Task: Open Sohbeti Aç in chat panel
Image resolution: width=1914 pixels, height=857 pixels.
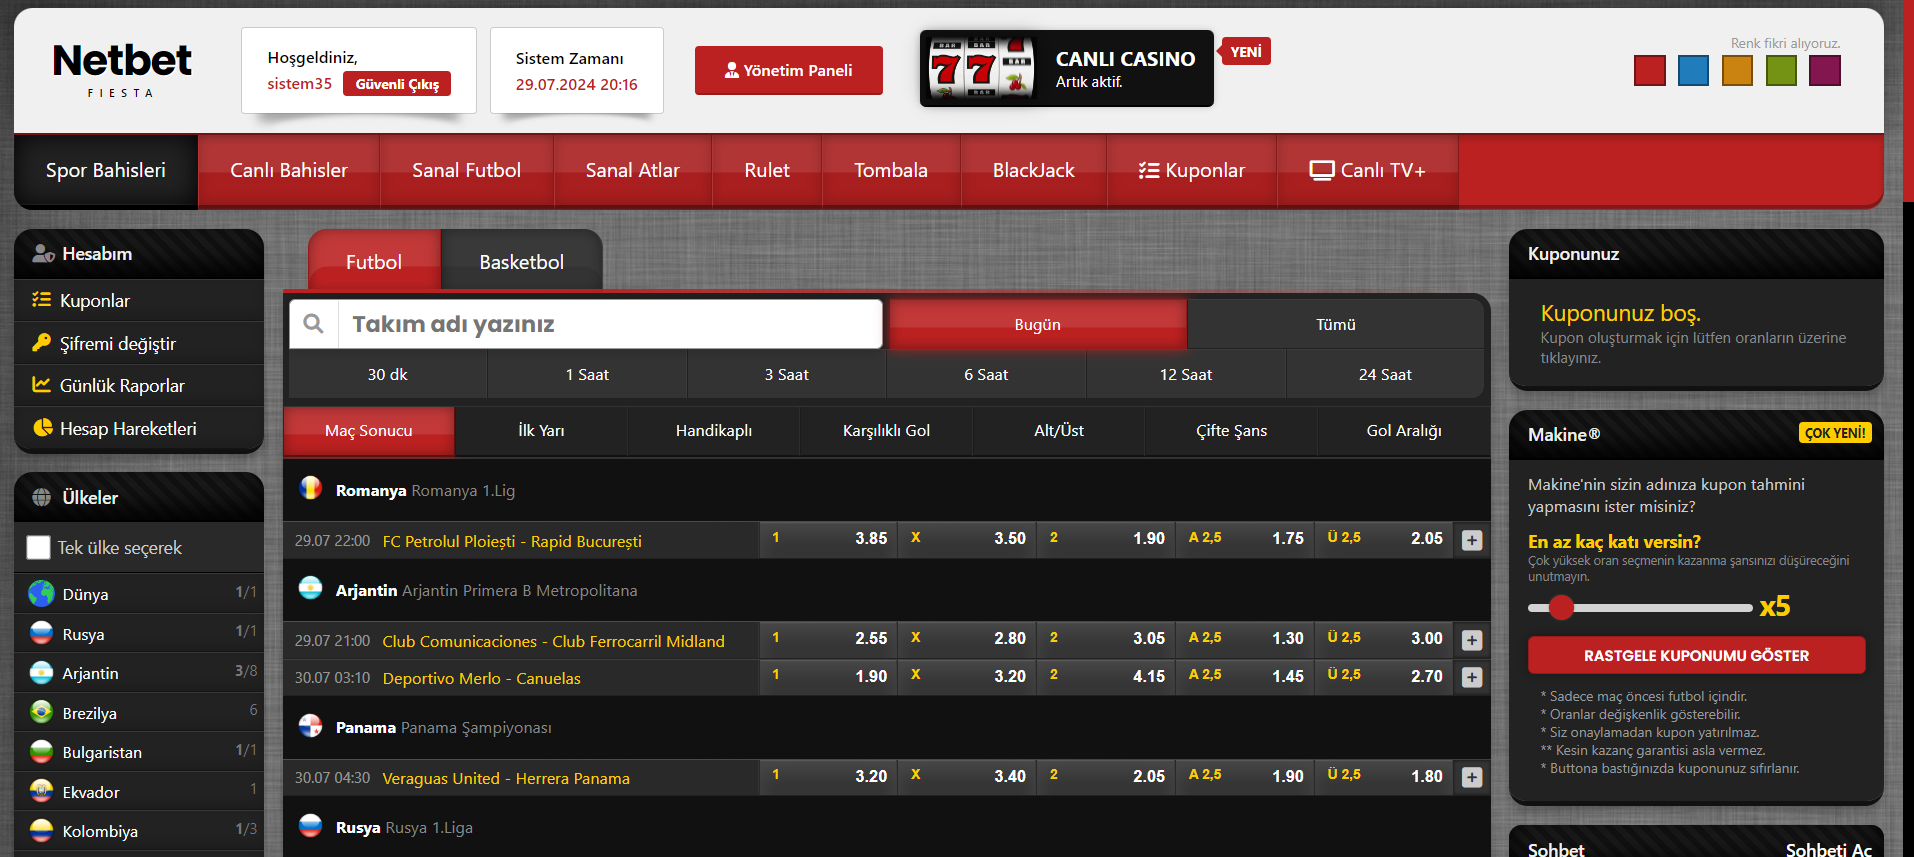Action: [1828, 849]
